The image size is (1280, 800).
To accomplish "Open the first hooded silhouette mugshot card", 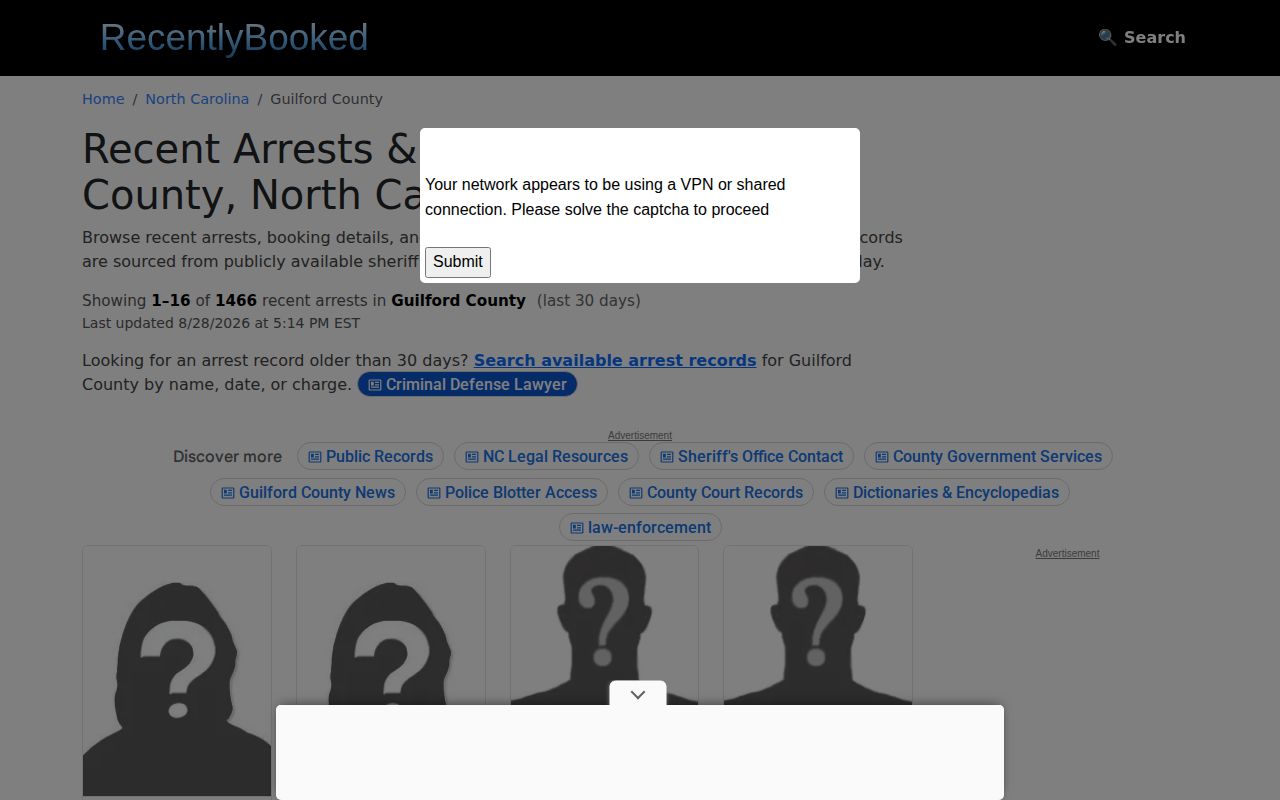I will pos(177,671).
